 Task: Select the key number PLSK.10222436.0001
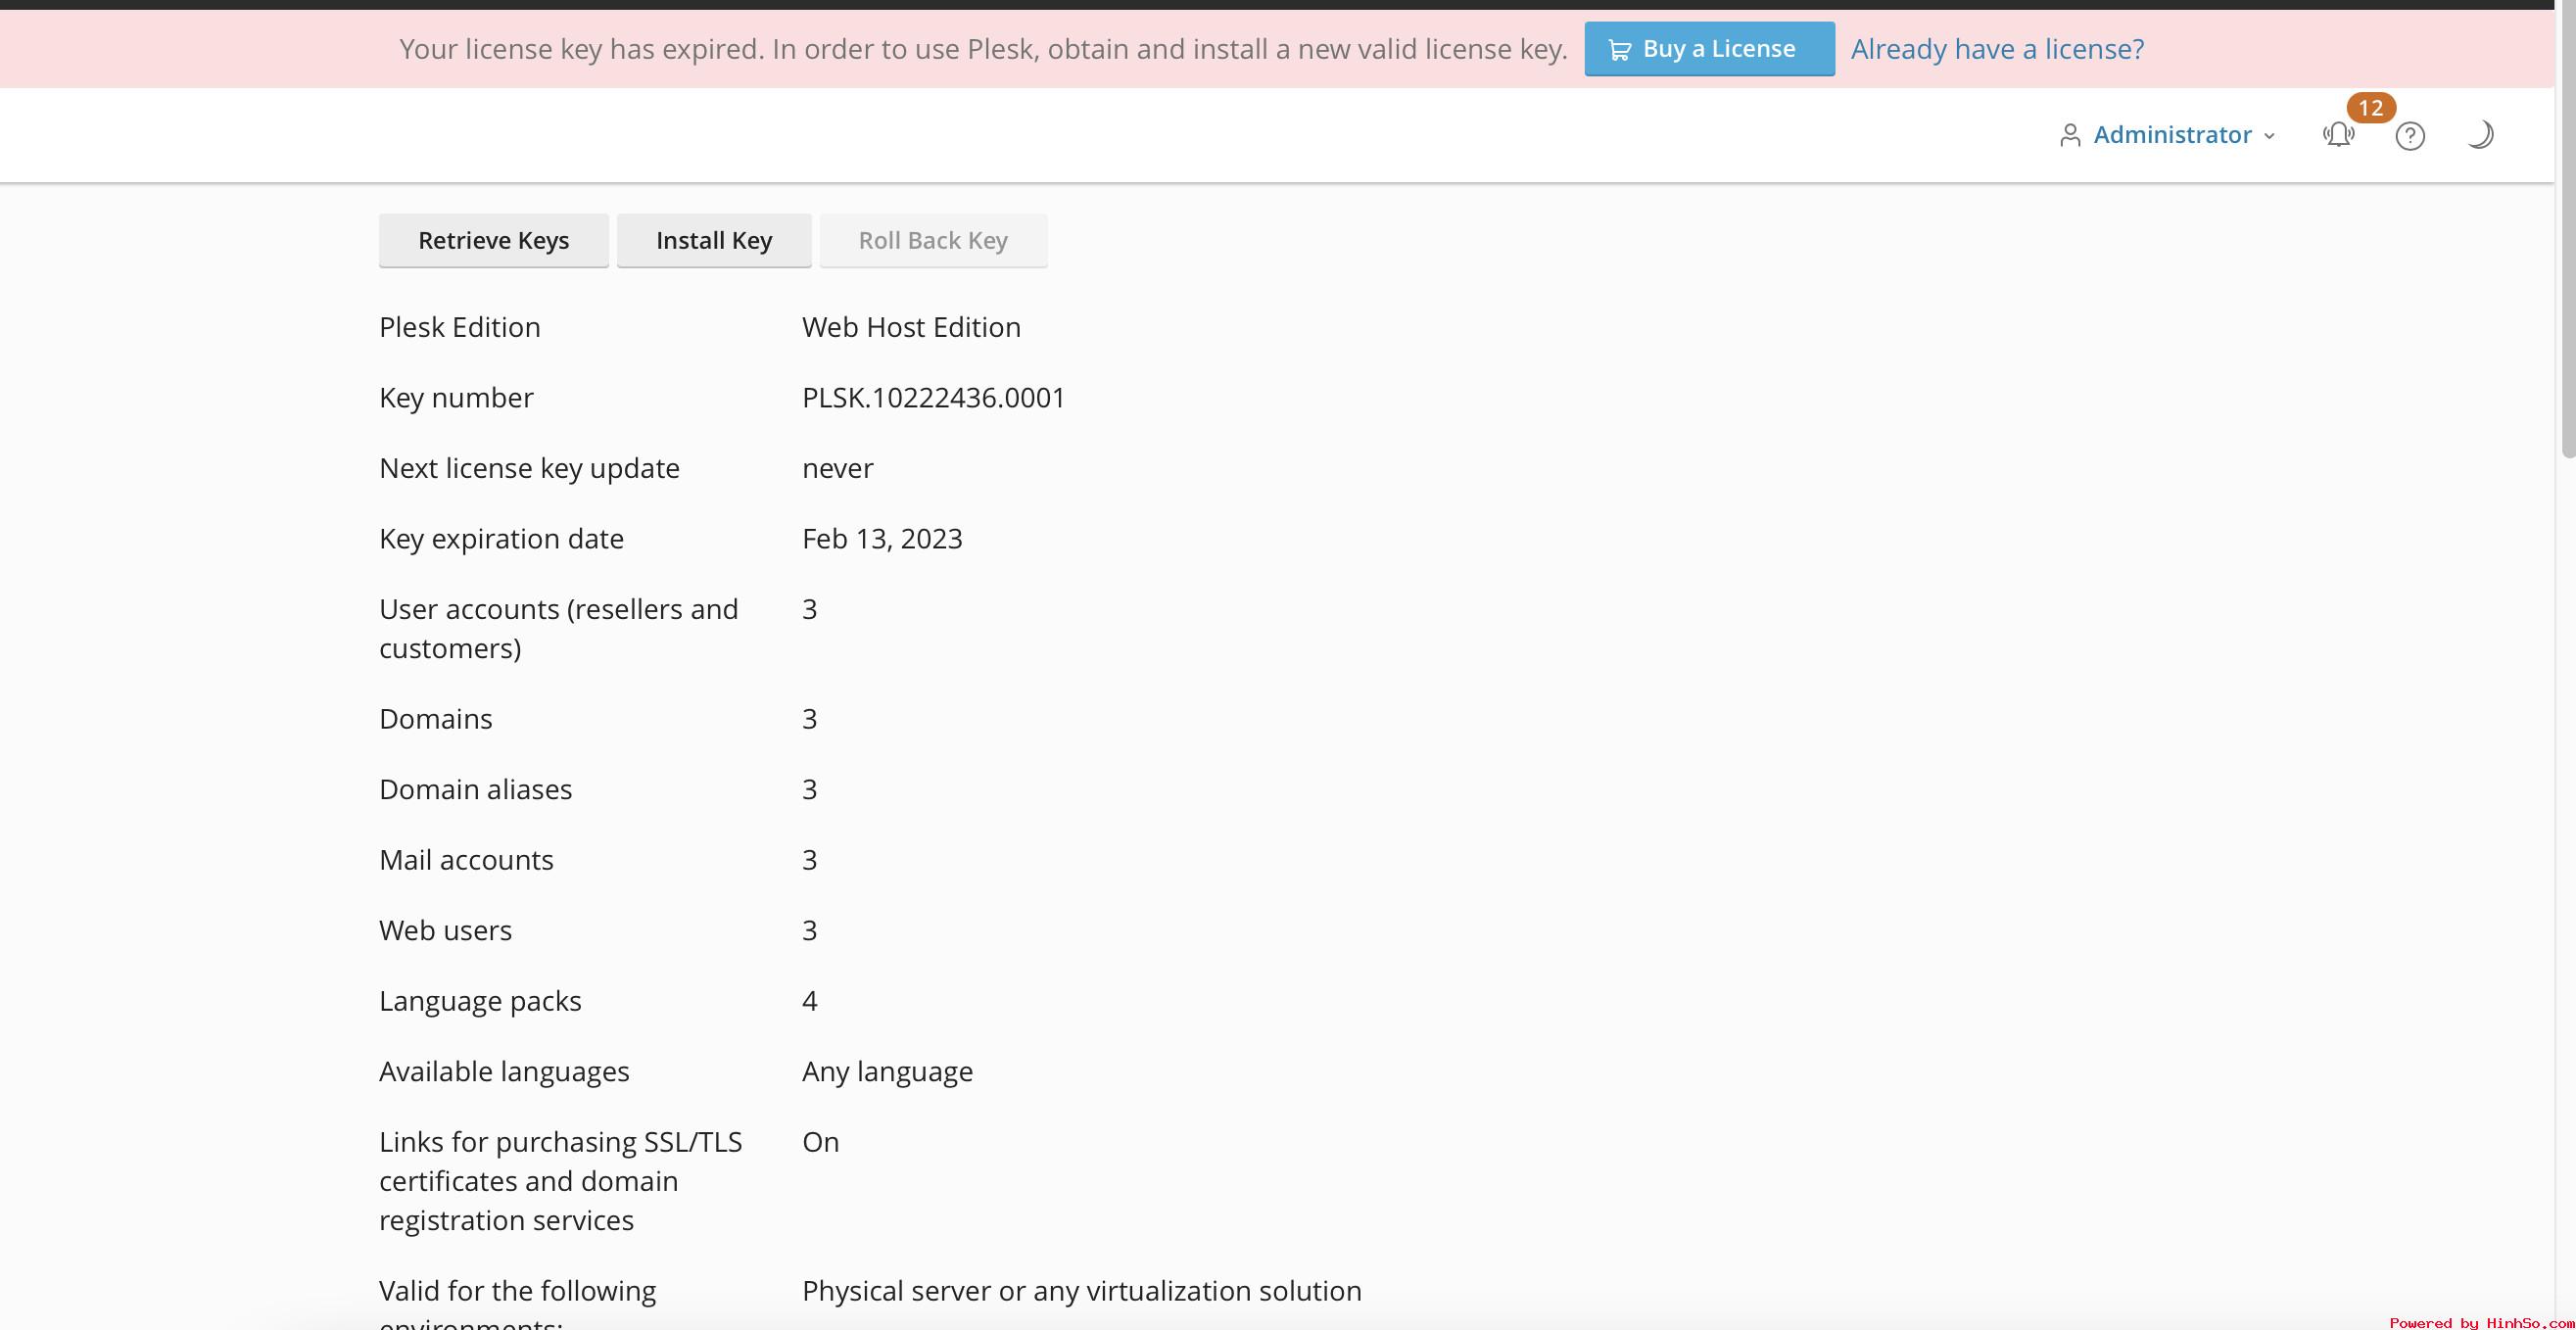point(934,398)
